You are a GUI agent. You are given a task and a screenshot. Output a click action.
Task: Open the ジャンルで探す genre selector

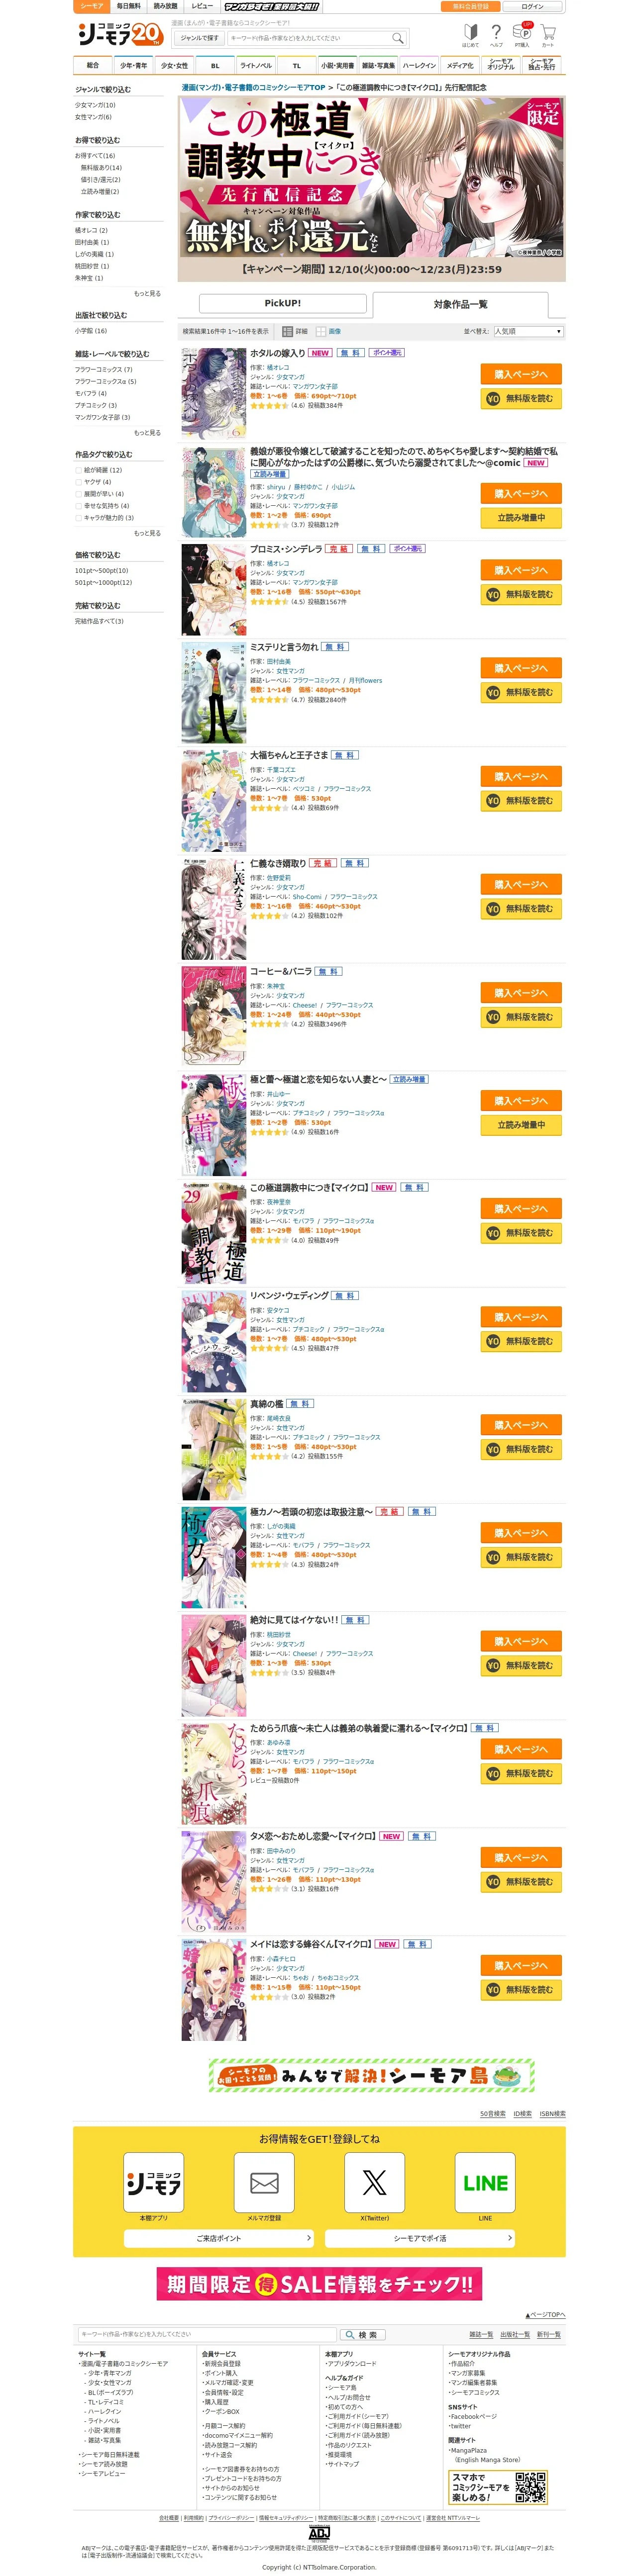(199, 38)
